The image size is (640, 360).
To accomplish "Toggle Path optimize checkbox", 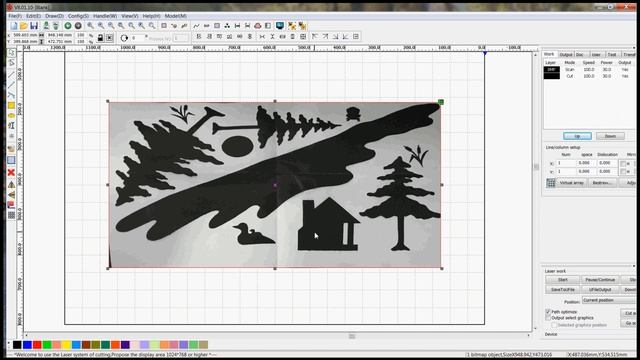I will click(x=548, y=312).
